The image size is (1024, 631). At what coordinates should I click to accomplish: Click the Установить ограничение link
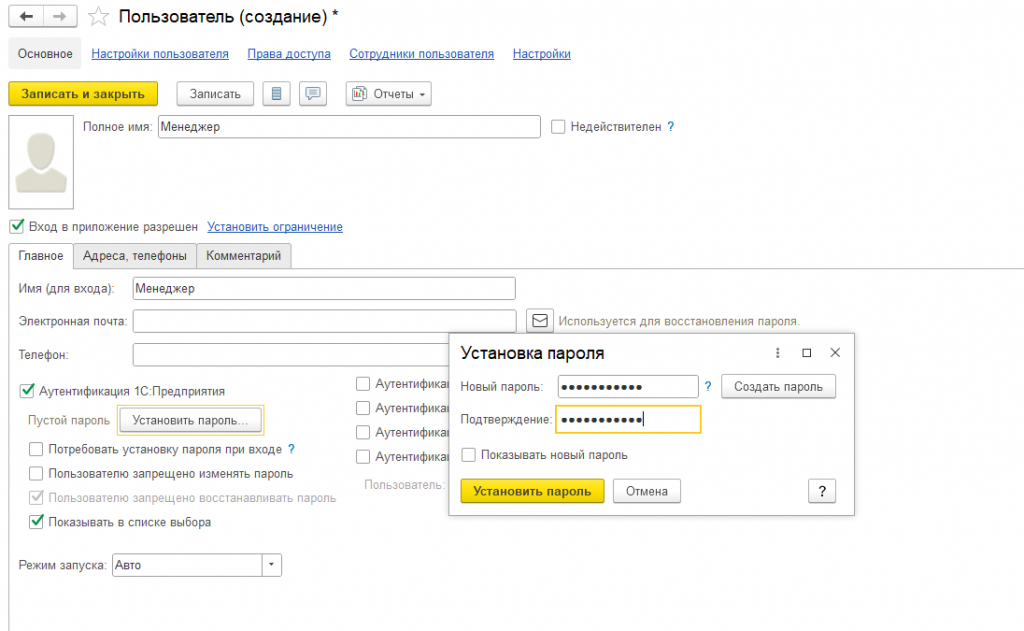click(275, 227)
